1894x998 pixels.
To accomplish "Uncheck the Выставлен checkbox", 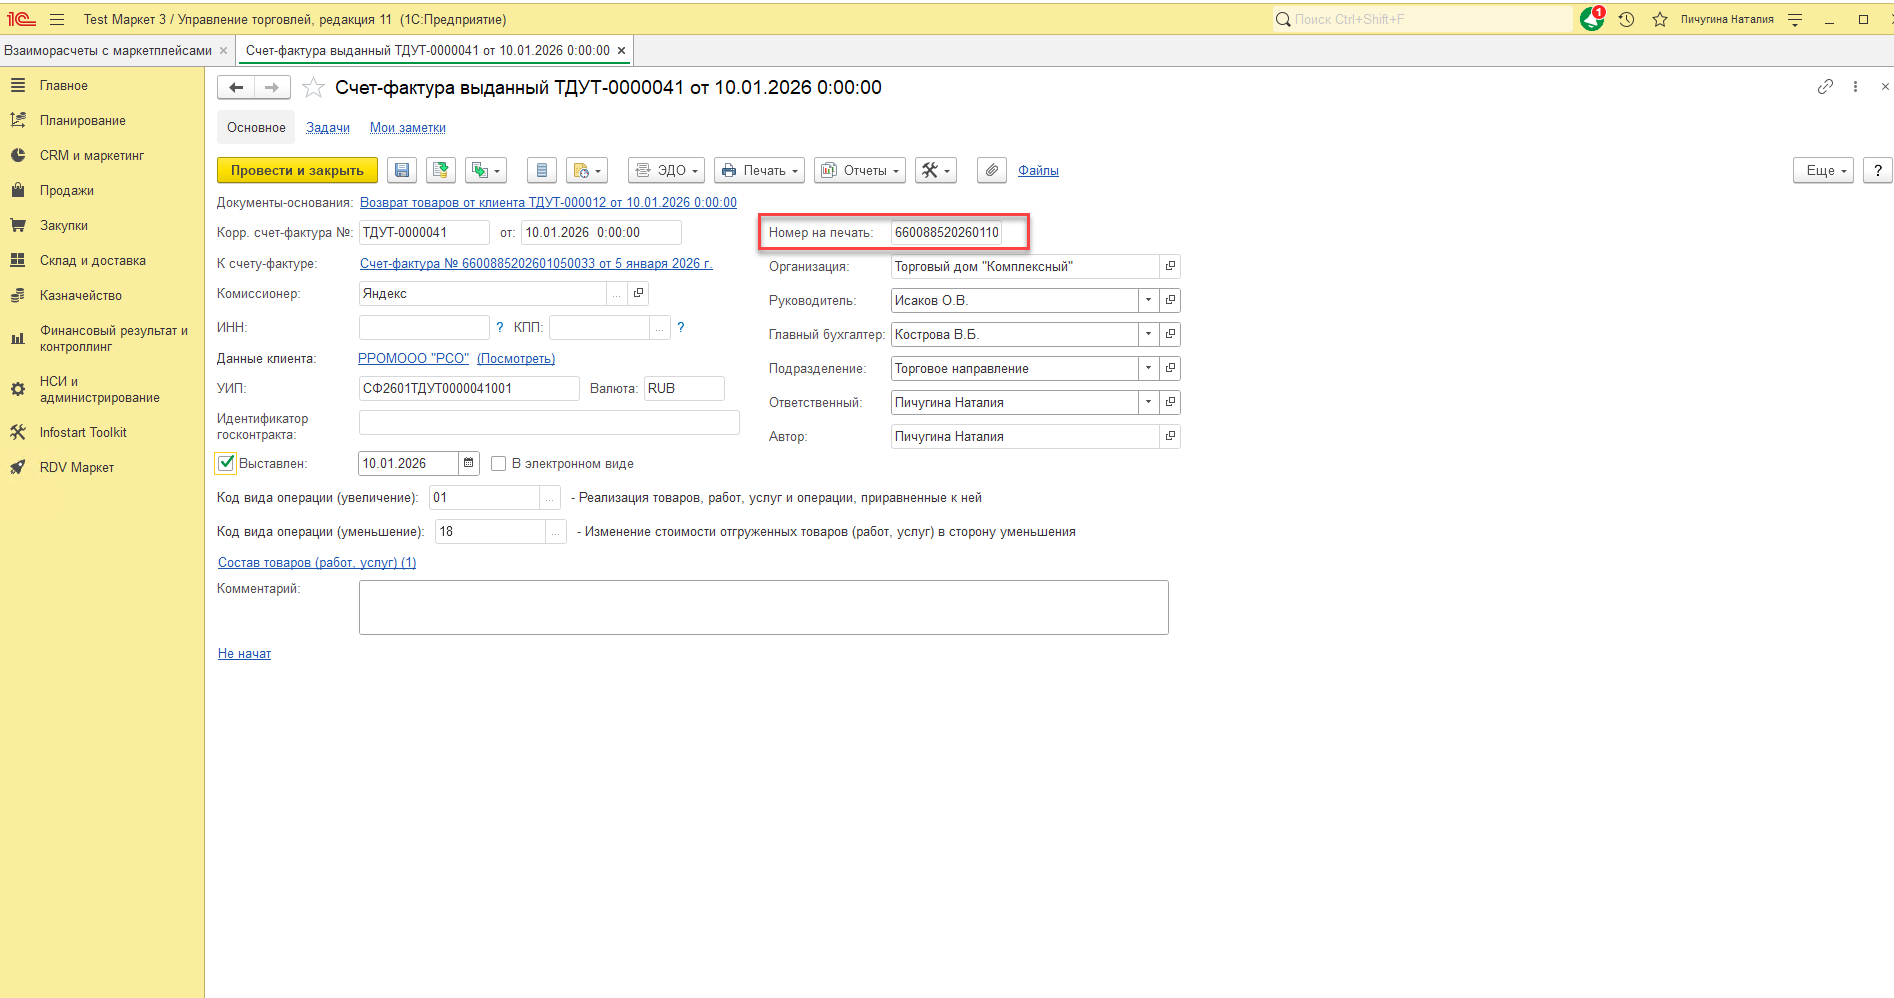I will point(226,463).
